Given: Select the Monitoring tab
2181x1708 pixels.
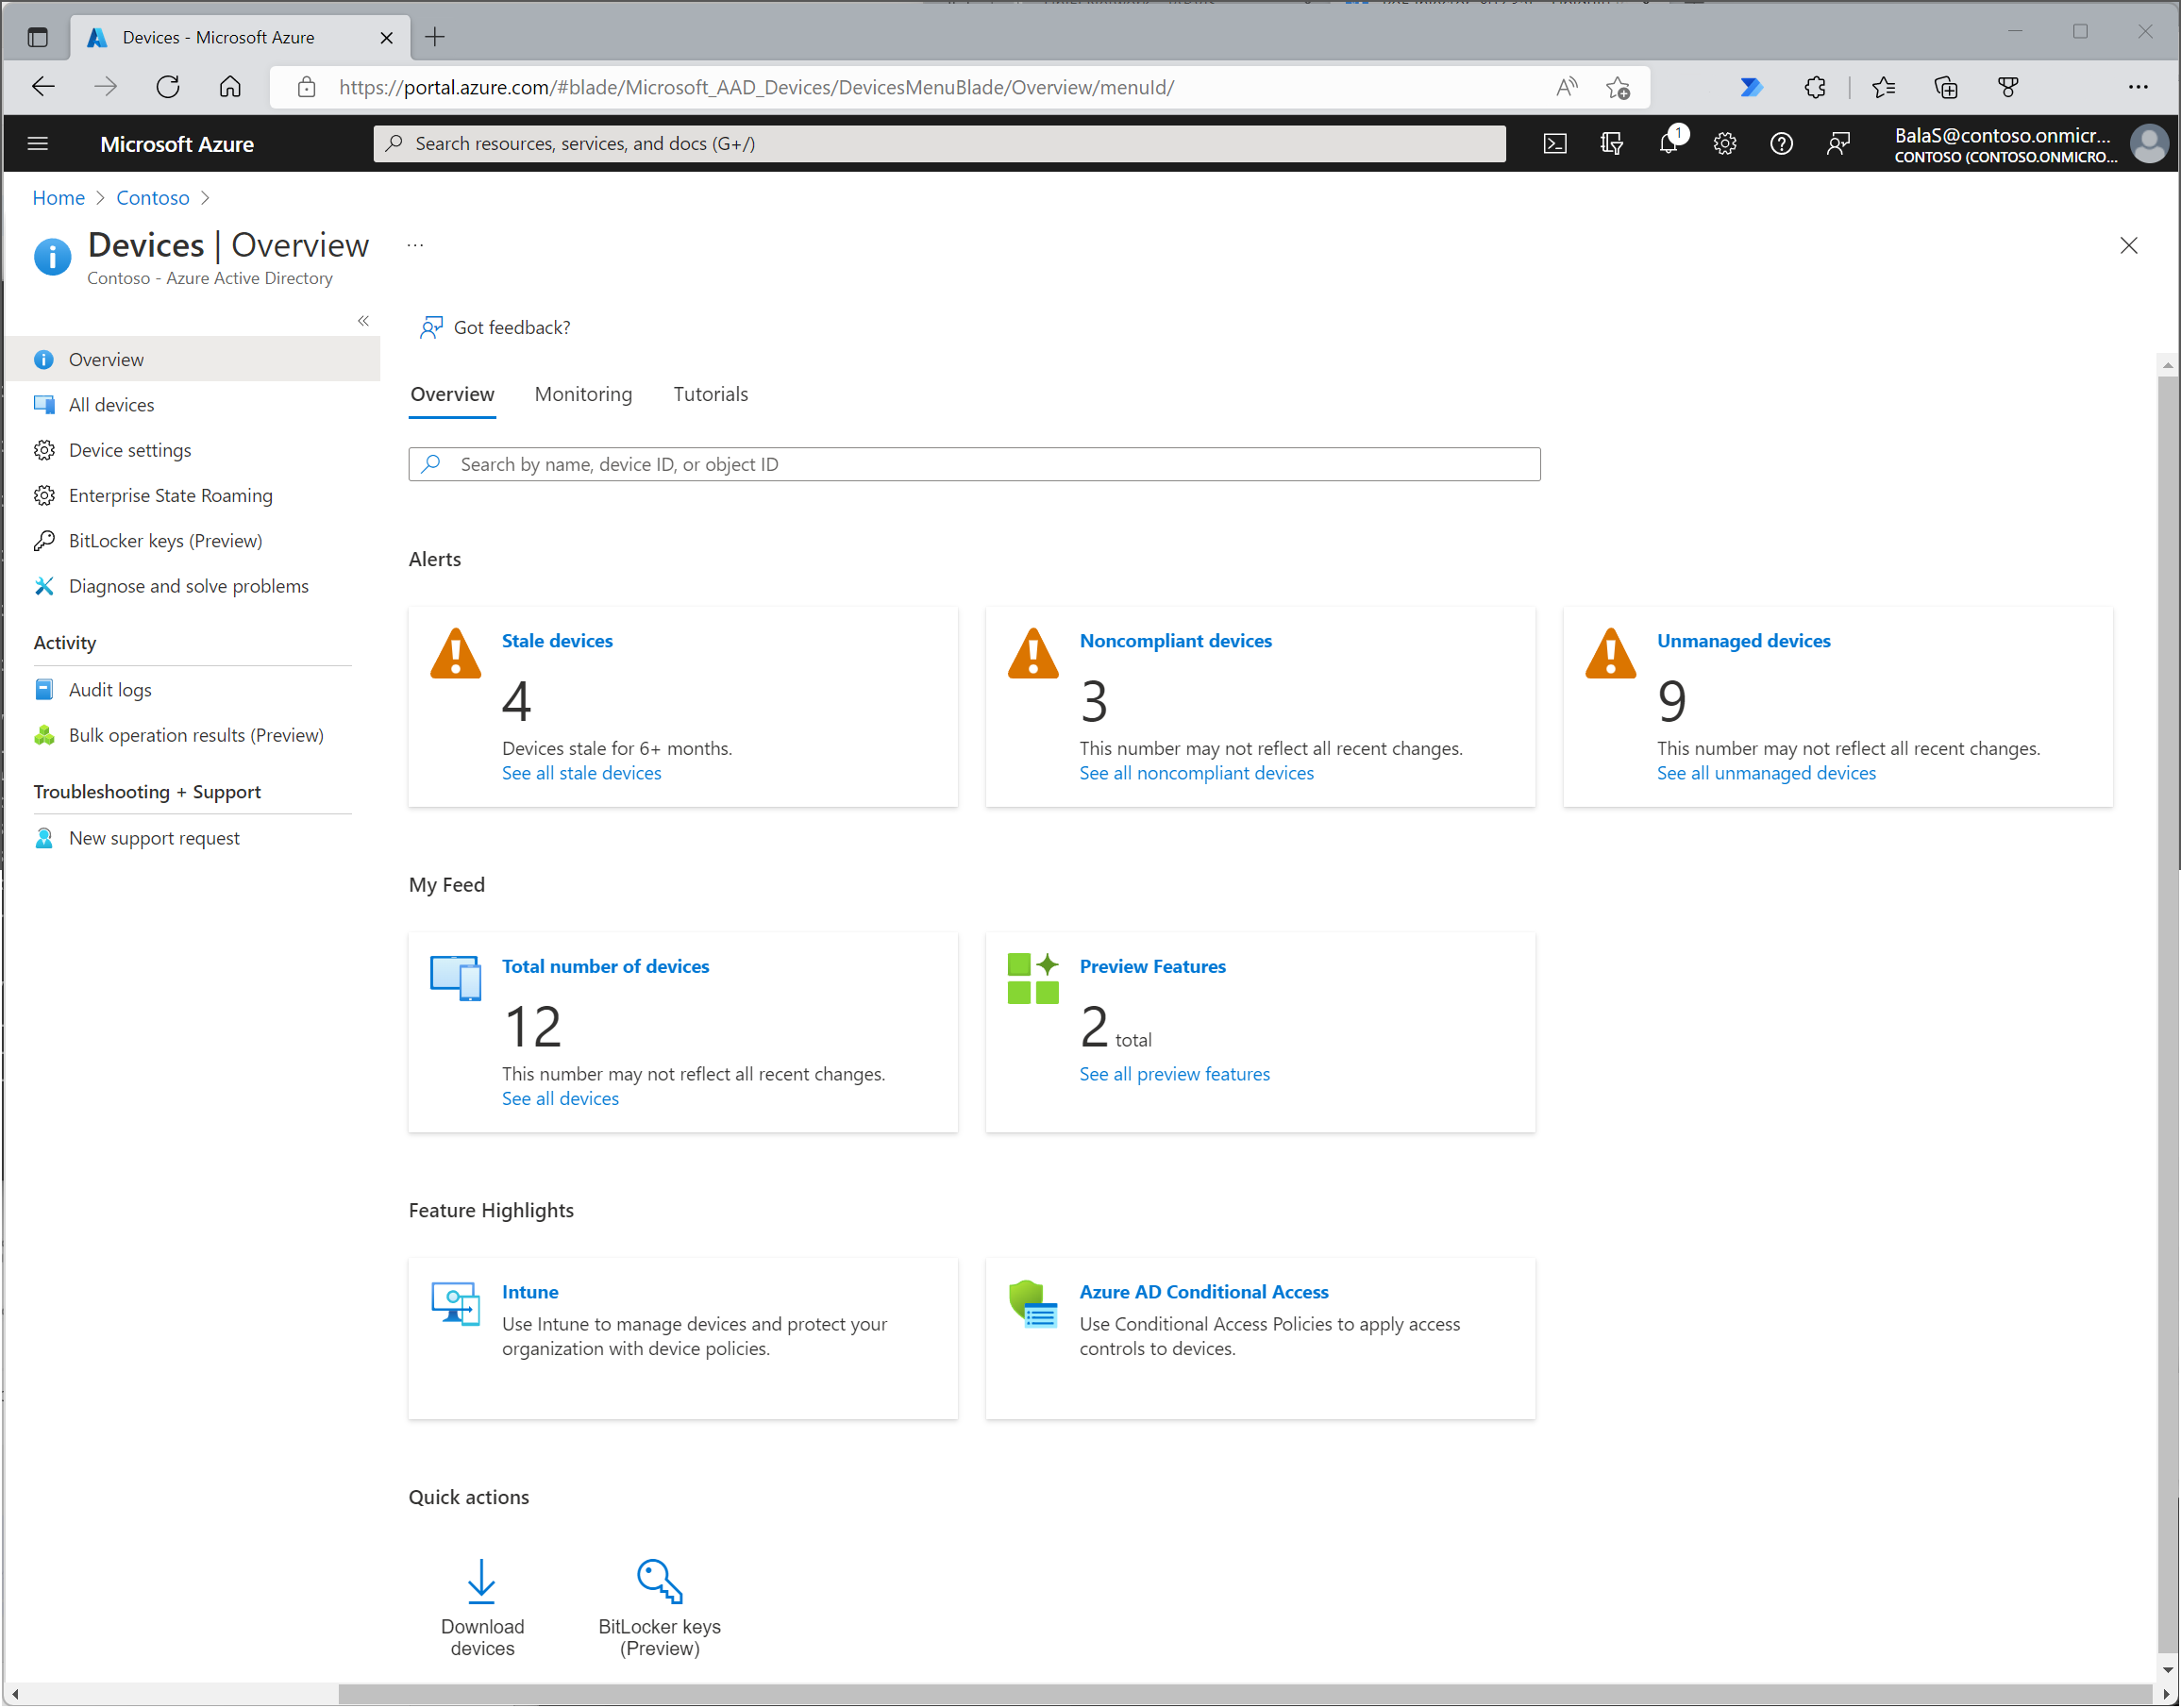Looking at the screenshot, I should (584, 393).
